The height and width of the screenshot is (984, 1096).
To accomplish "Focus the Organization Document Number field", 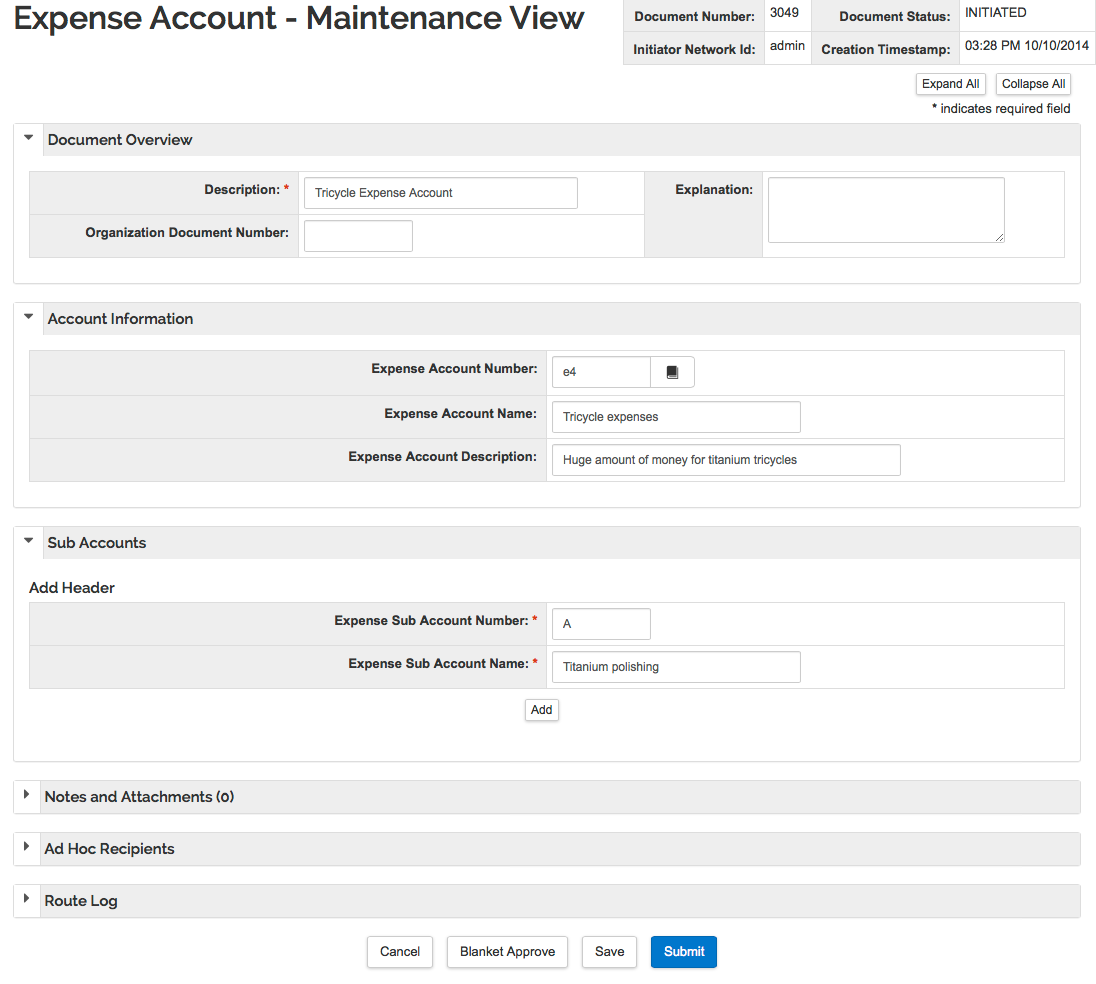I will point(358,236).
